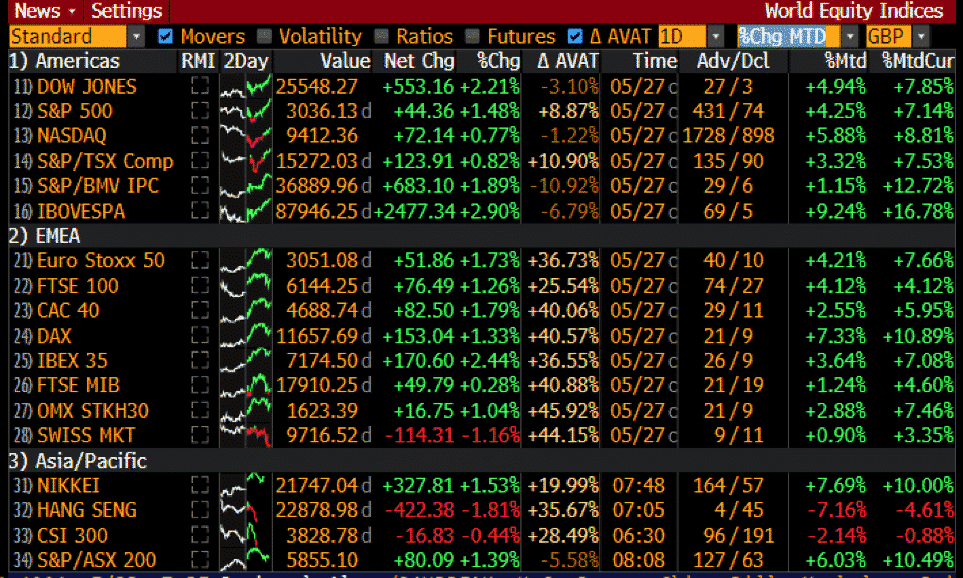Viewport: 963px width, 578px height.
Task: Click IBOVESPA %MtdCur value +16.78%
Action: pyautogui.click(x=918, y=211)
